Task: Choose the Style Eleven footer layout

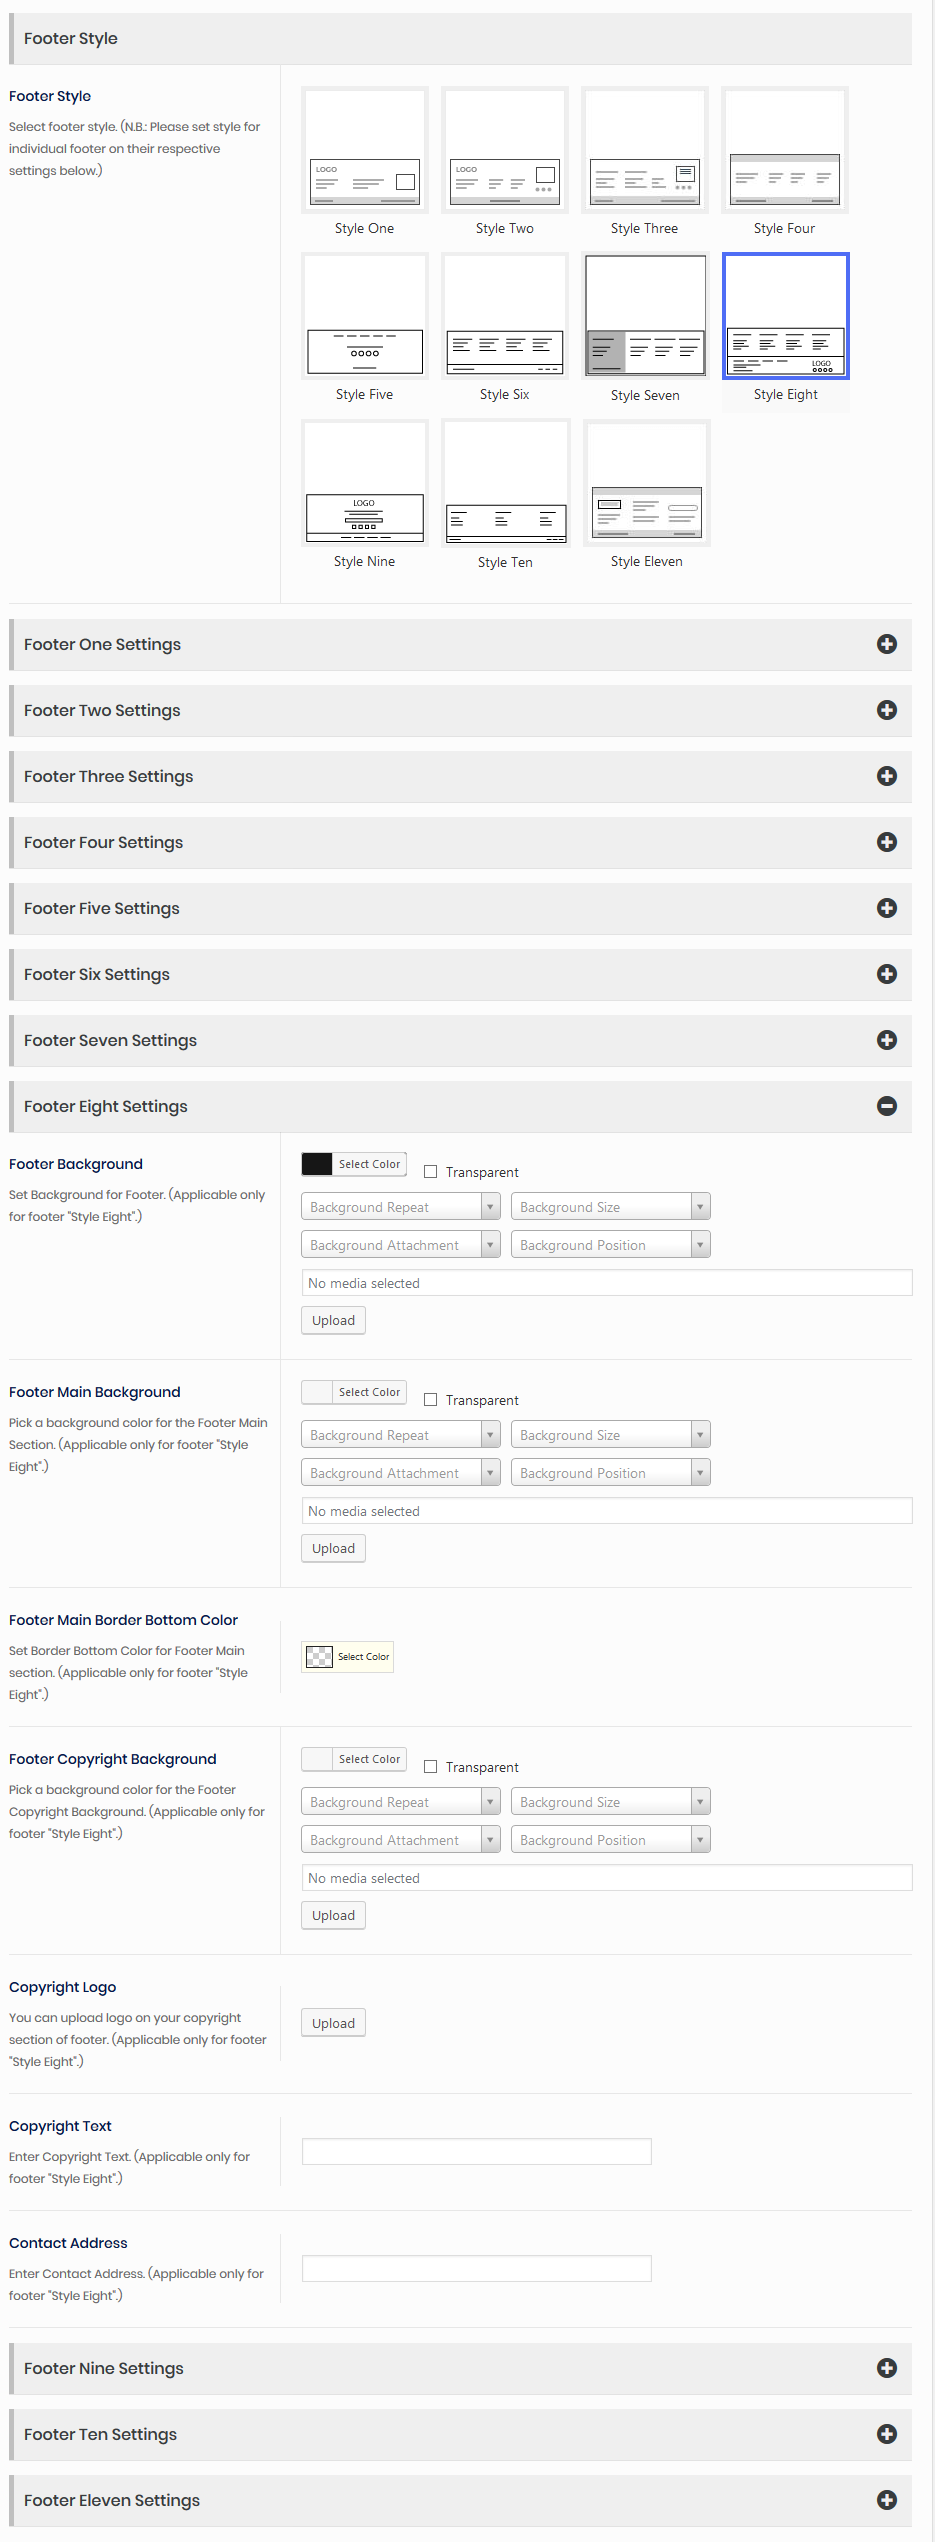Action: coord(646,483)
